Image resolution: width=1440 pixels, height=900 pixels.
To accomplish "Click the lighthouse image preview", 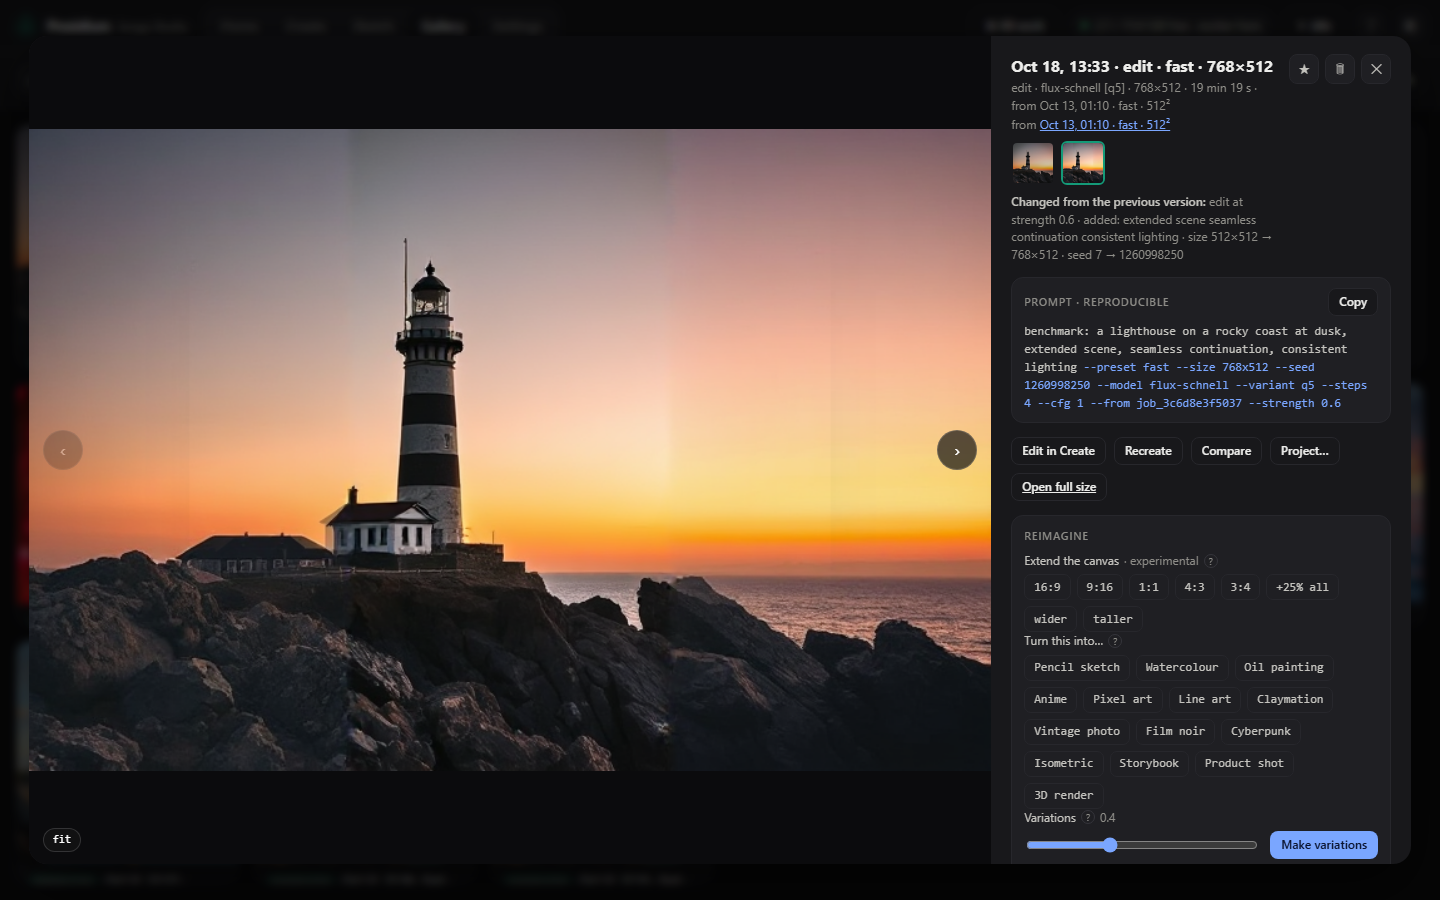I will 510,450.
